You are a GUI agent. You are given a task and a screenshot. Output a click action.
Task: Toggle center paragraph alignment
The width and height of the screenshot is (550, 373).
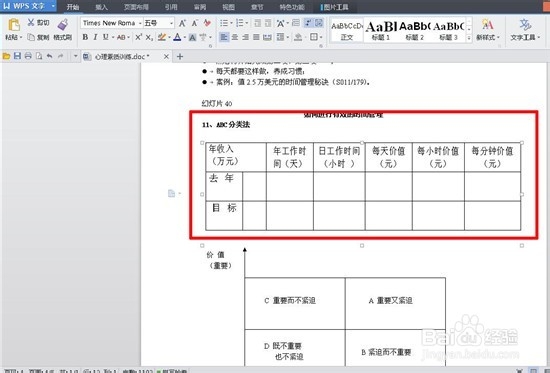[235, 37]
